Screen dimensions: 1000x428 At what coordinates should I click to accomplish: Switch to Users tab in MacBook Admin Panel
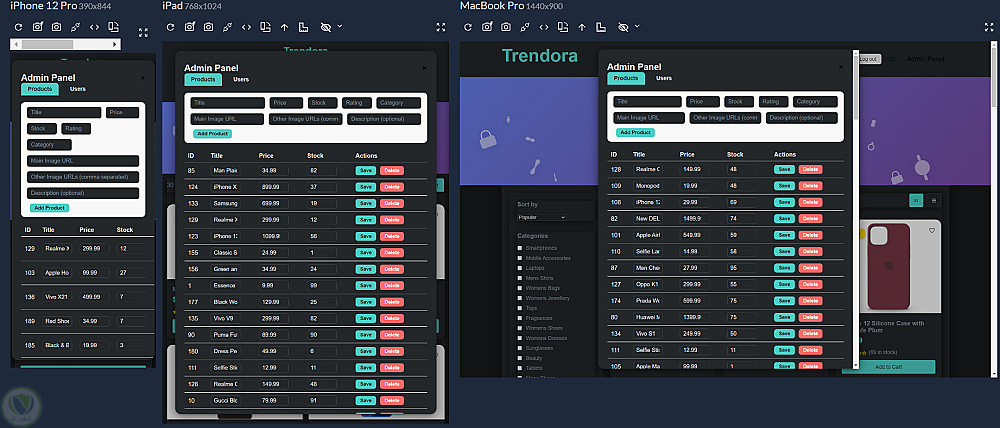pyautogui.click(x=664, y=78)
